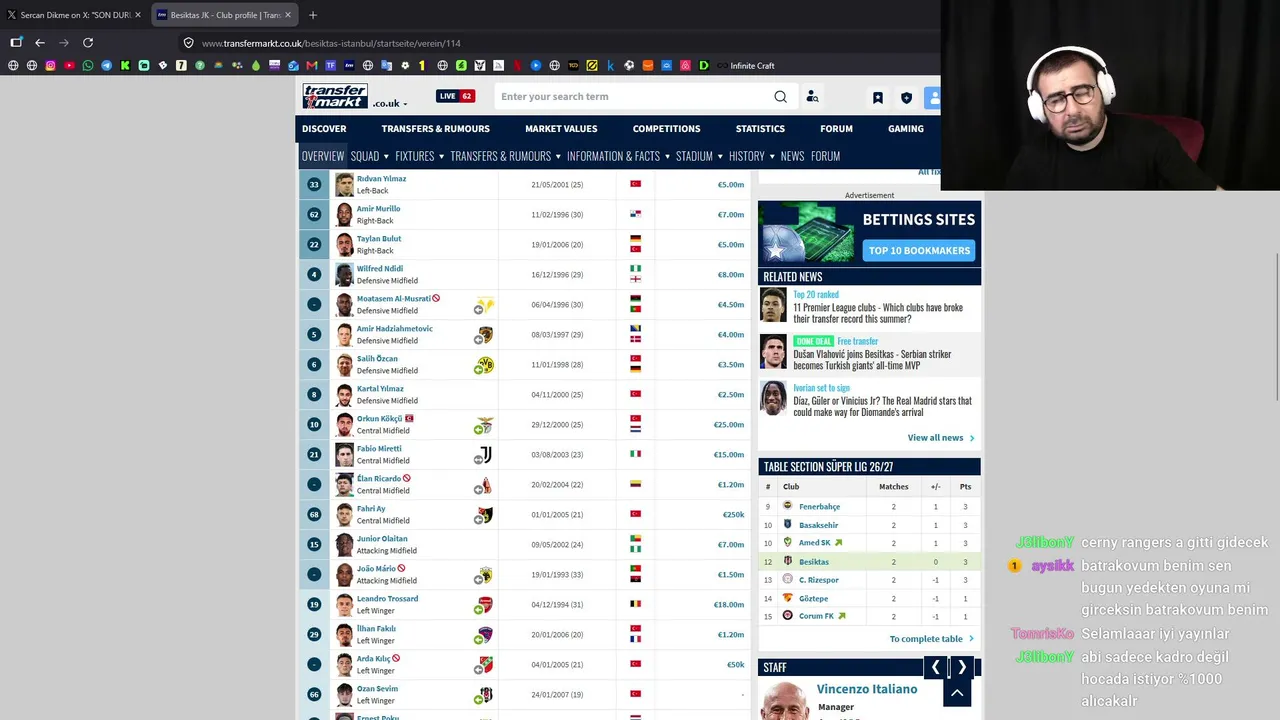
Task: Open To complete table link
Action: [x=931, y=639]
